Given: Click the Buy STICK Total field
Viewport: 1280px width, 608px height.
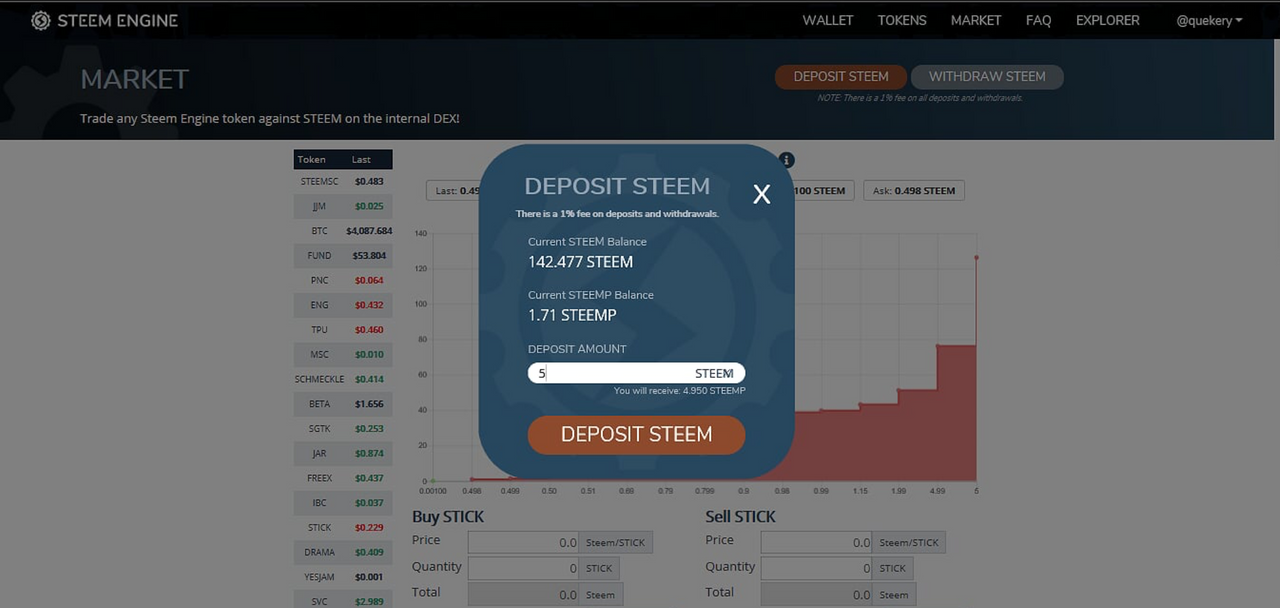Looking at the screenshot, I should pyautogui.click(x=522, y=594).
